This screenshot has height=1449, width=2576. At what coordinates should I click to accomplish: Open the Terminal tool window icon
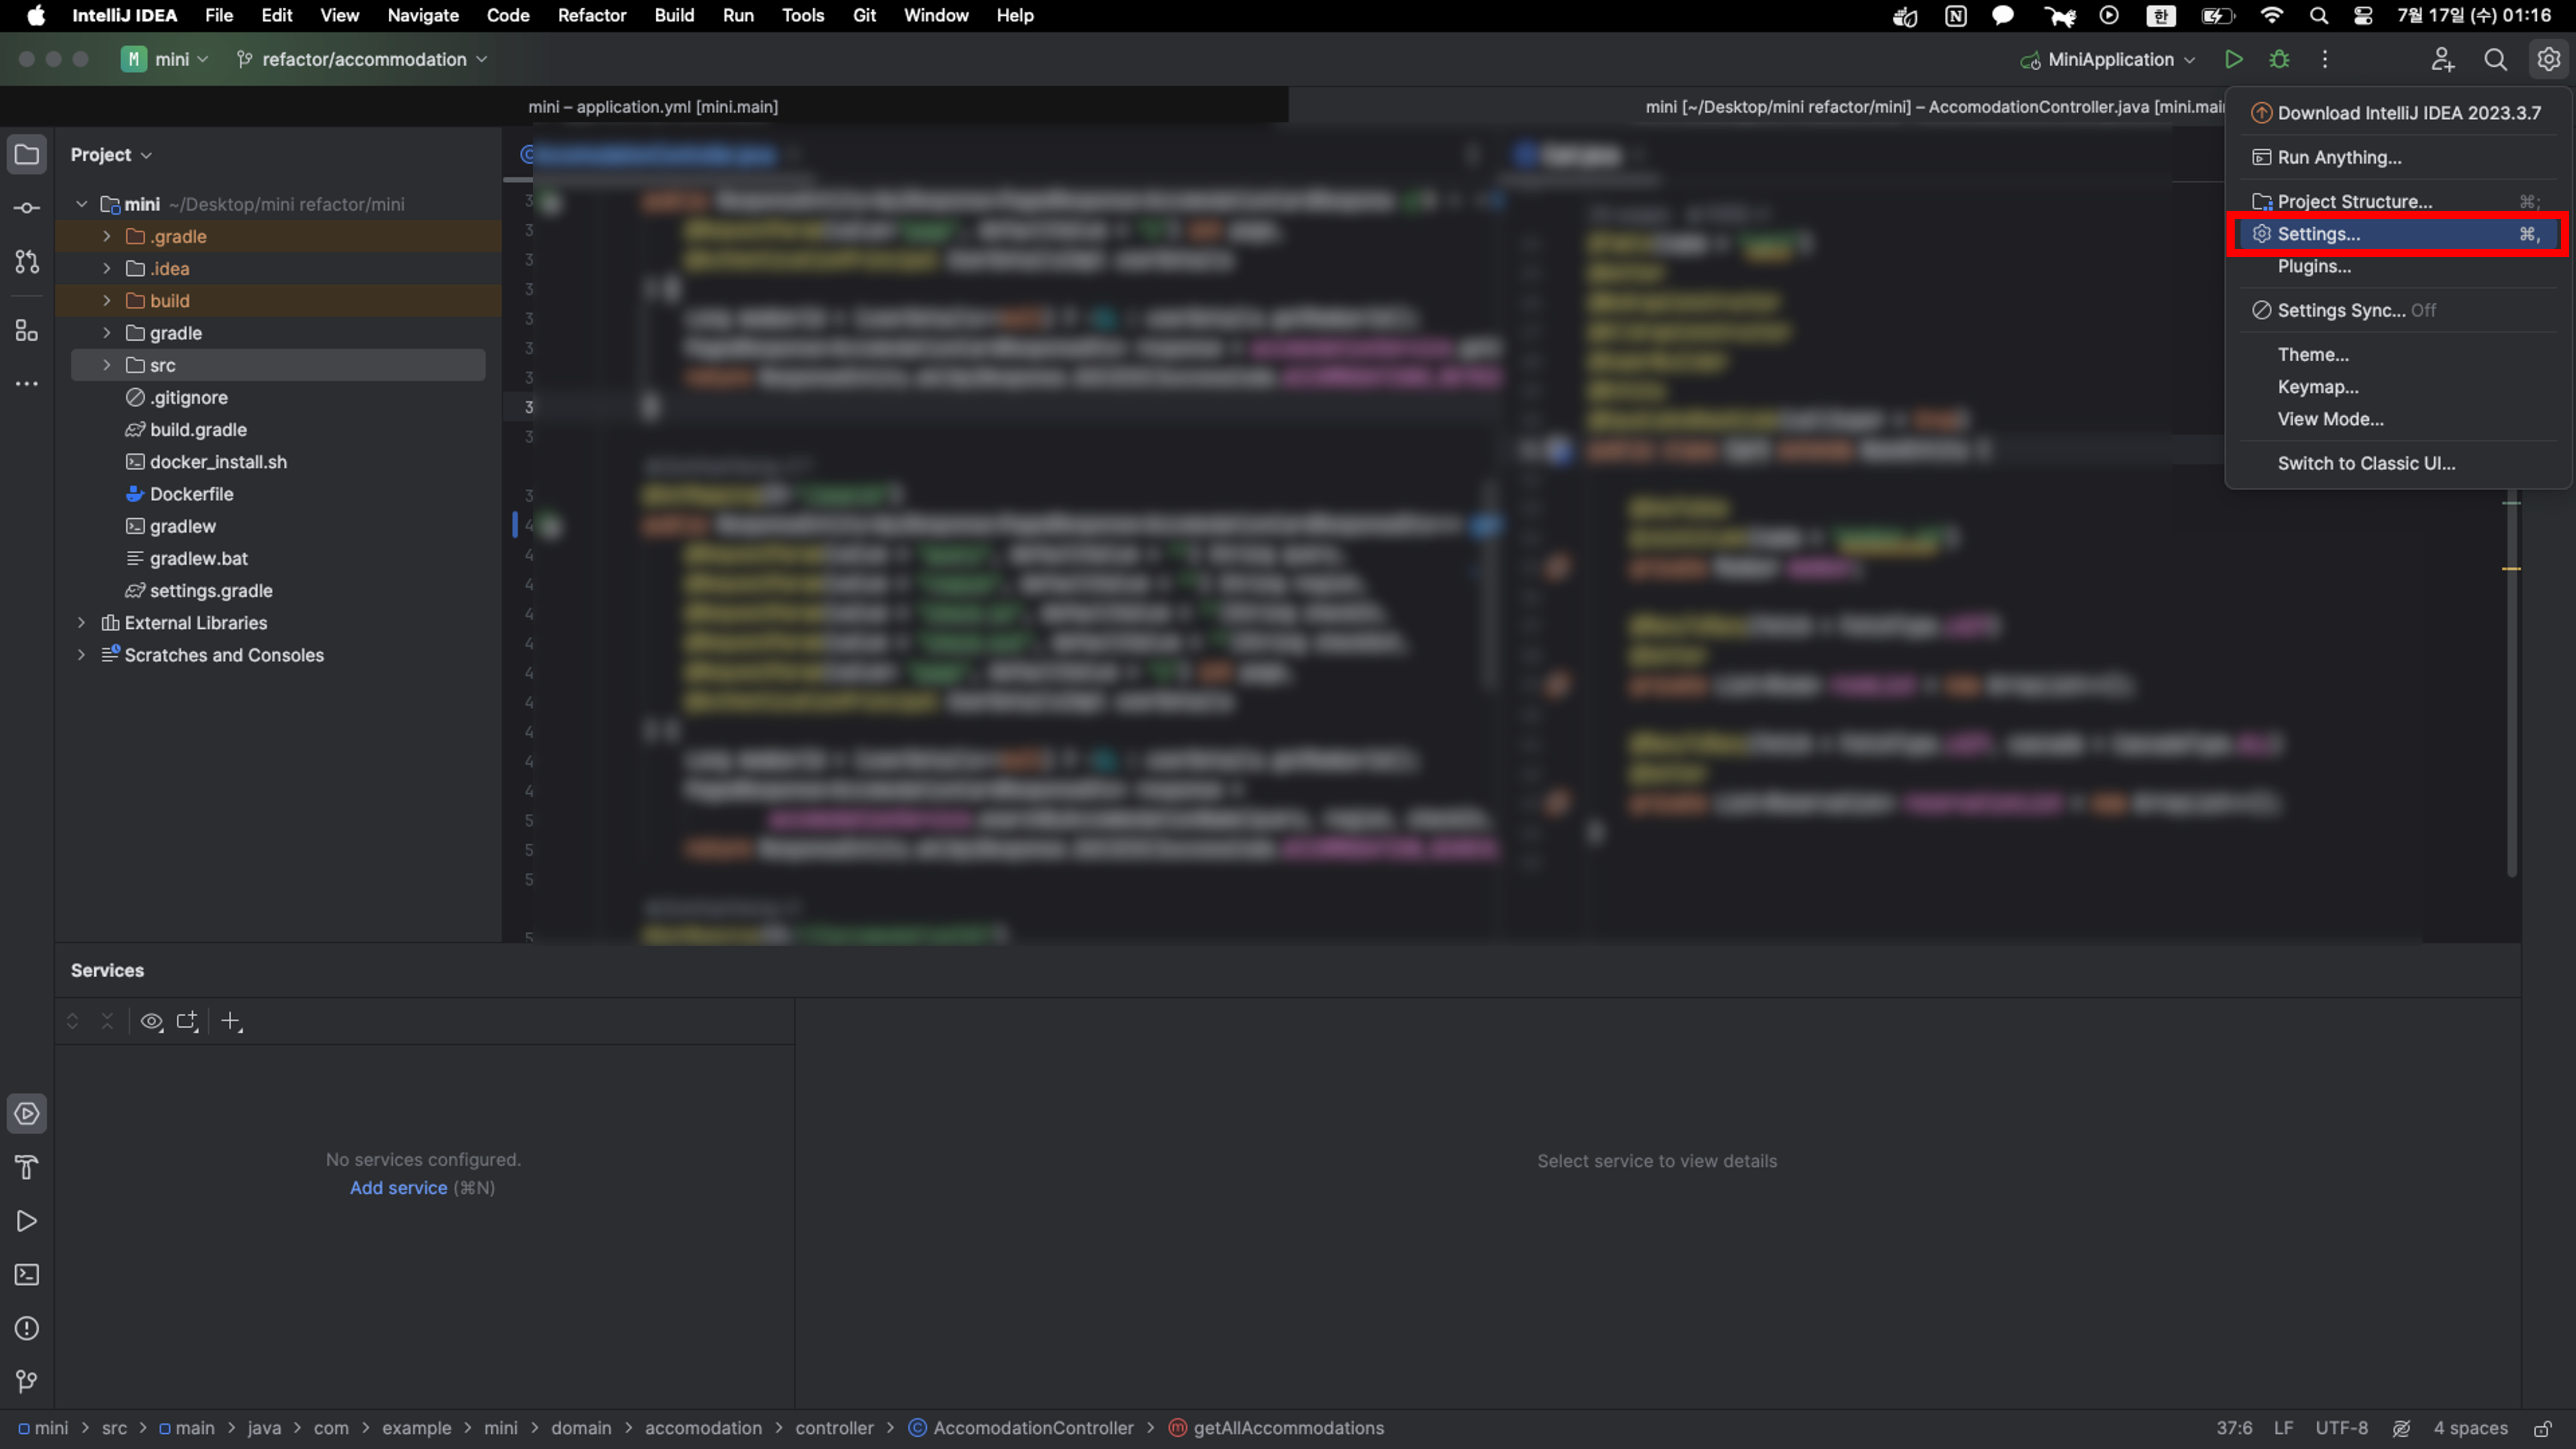[27, 1275]
